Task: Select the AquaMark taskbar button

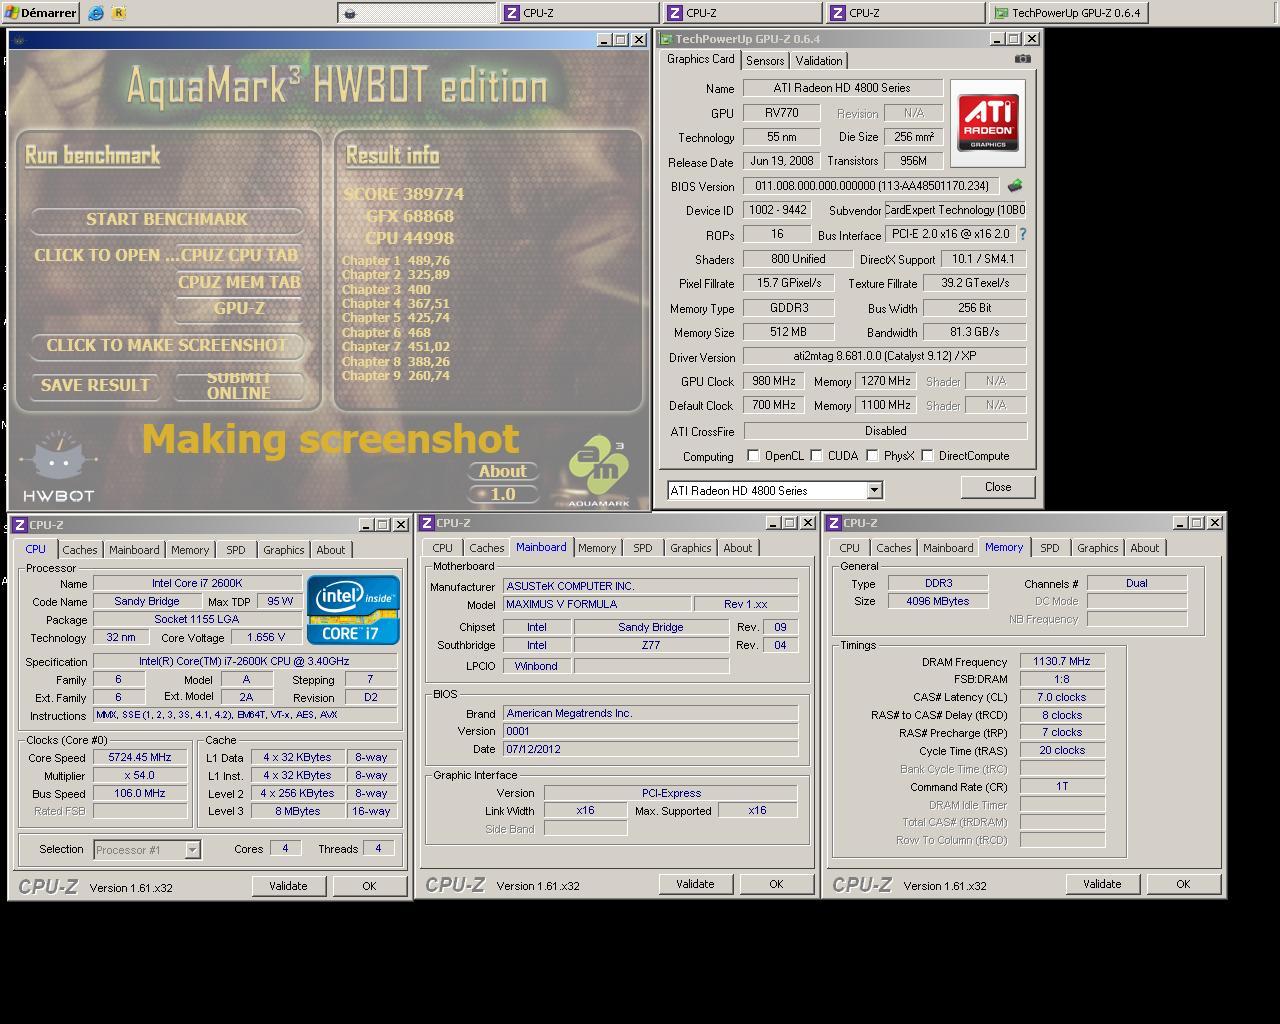Action: (416, 13)
